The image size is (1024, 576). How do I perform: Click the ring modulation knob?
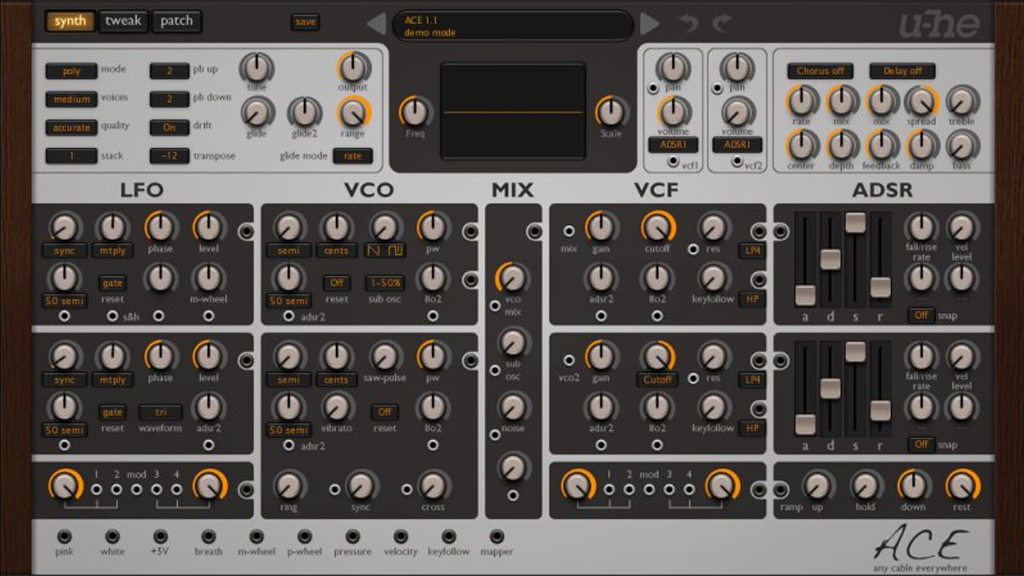point(289,487)
